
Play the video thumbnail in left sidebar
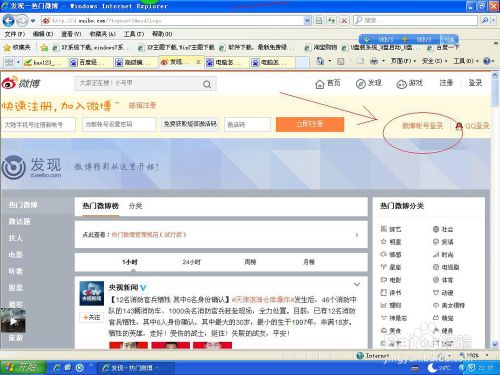click(x=13, y=320)
